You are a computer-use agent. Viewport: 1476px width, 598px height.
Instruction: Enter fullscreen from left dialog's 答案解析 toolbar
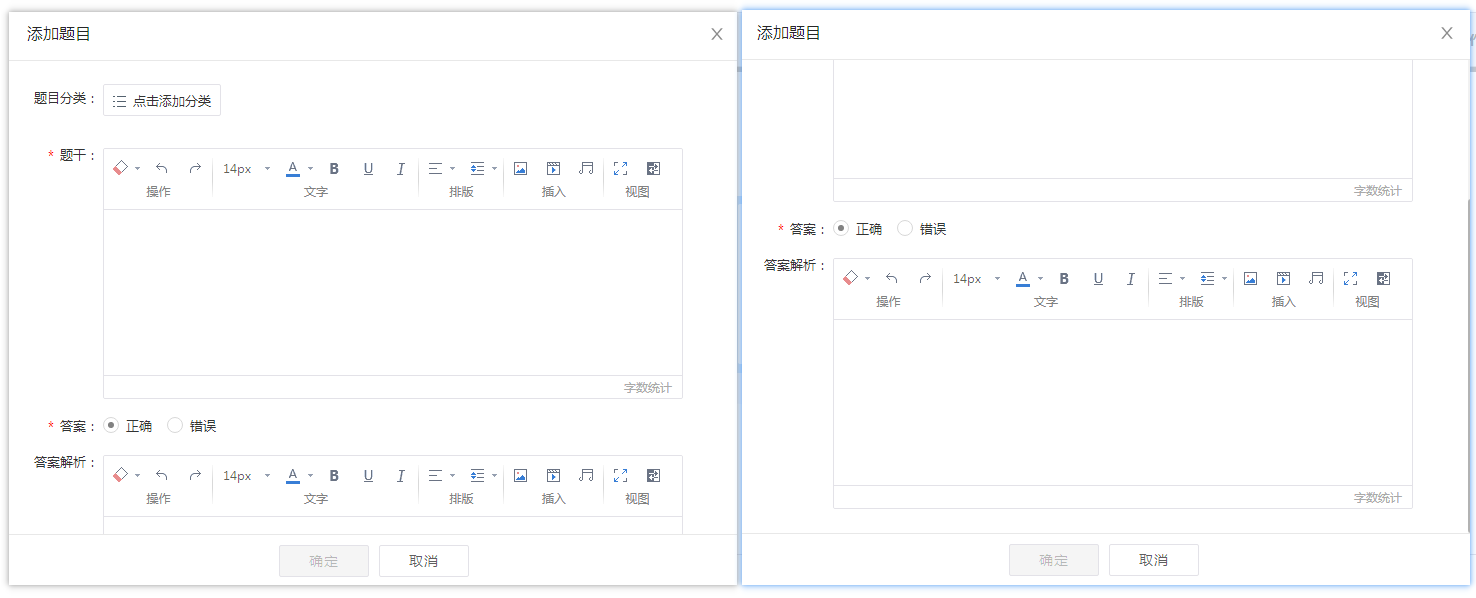[x=620, y=475]
